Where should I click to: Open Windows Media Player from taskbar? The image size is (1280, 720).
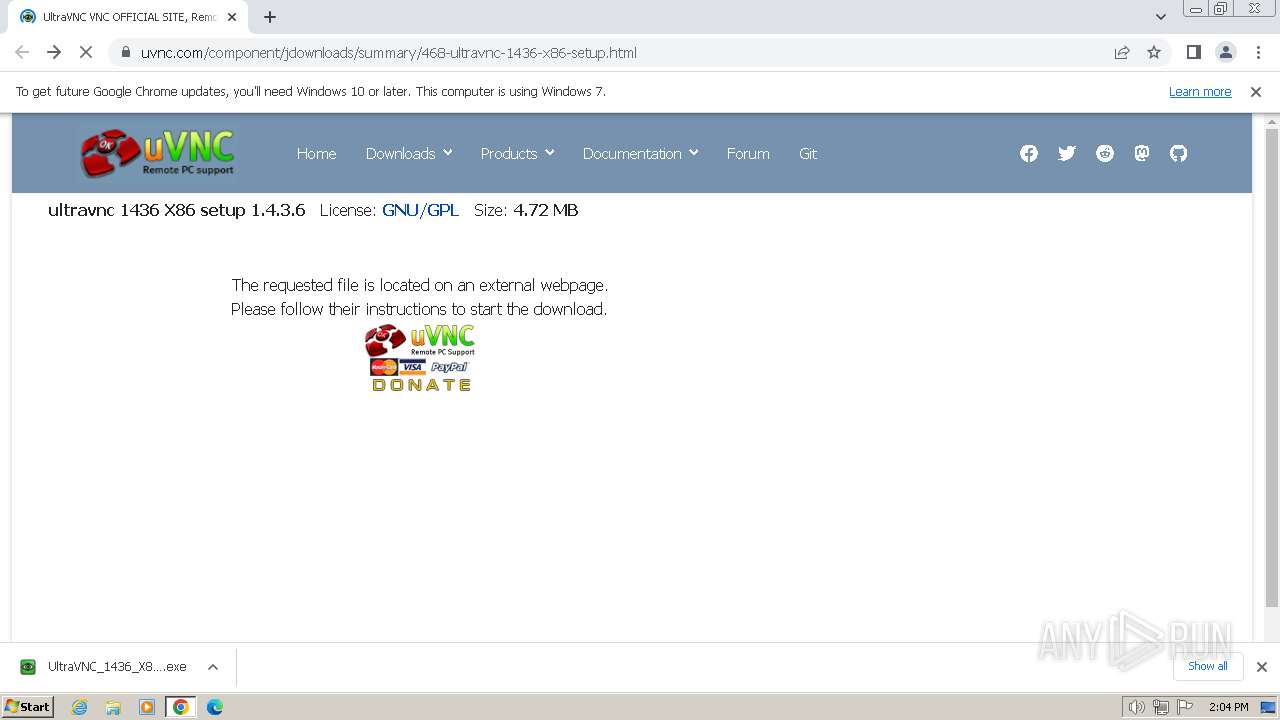pos(147,707)
